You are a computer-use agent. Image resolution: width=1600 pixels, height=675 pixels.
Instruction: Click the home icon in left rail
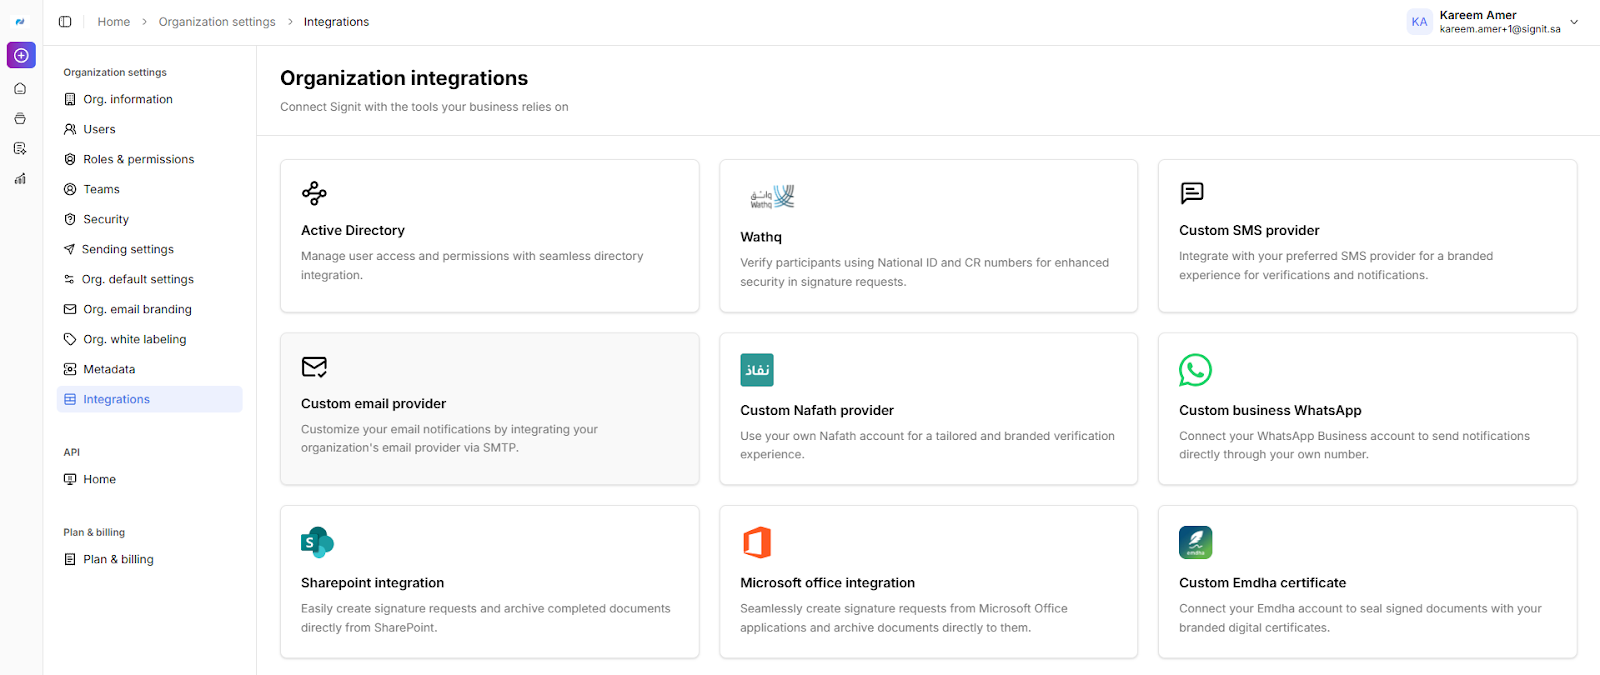pos(20,89)
